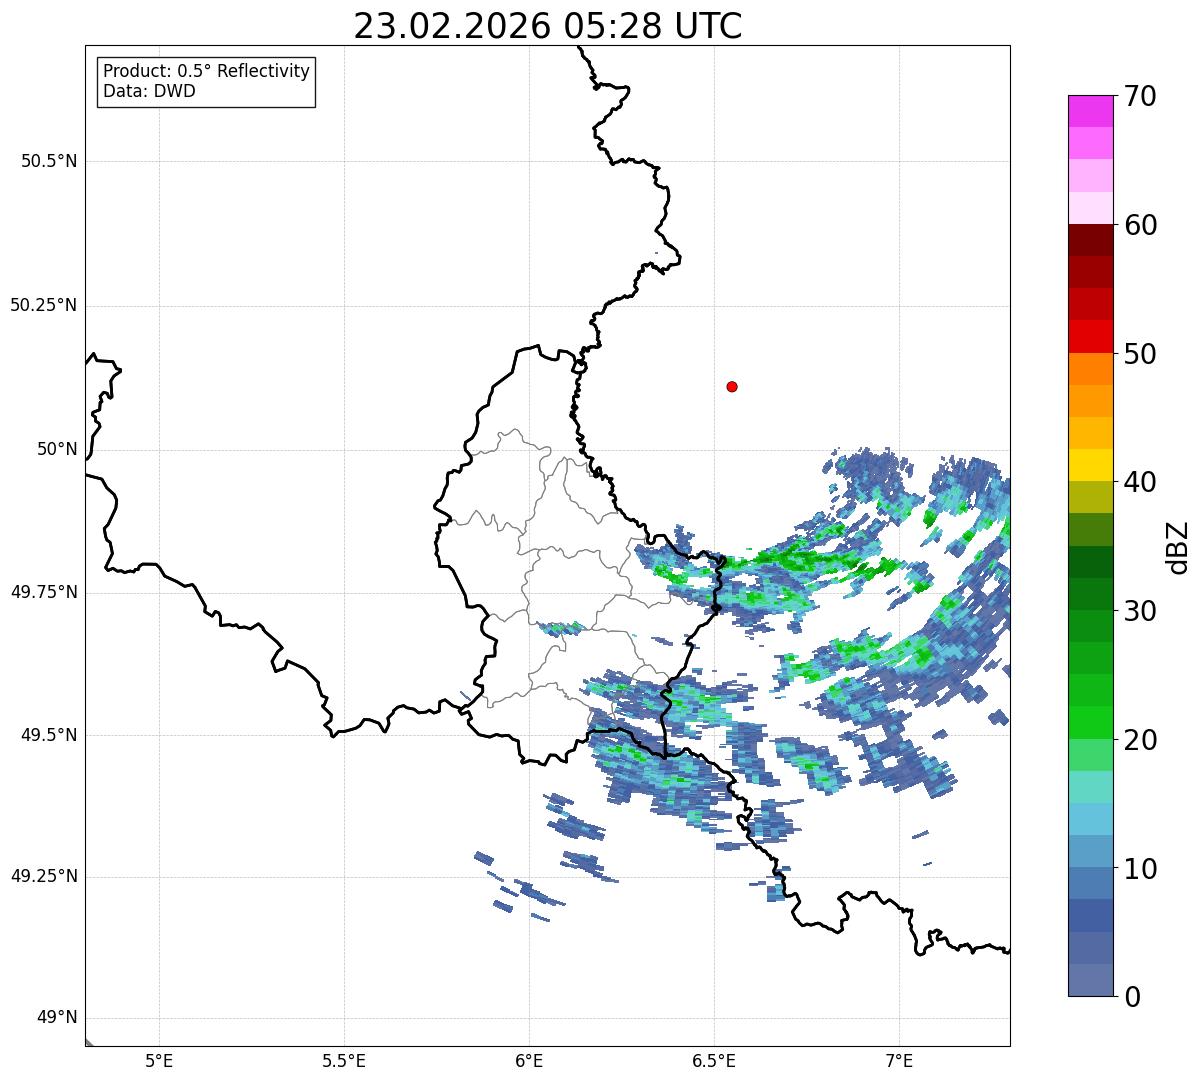The width and height of the screenshot is (1202, 1081).
Task: Click the 50.25°N latitude label
Action: pyautogui.click(x=43, y=305)
